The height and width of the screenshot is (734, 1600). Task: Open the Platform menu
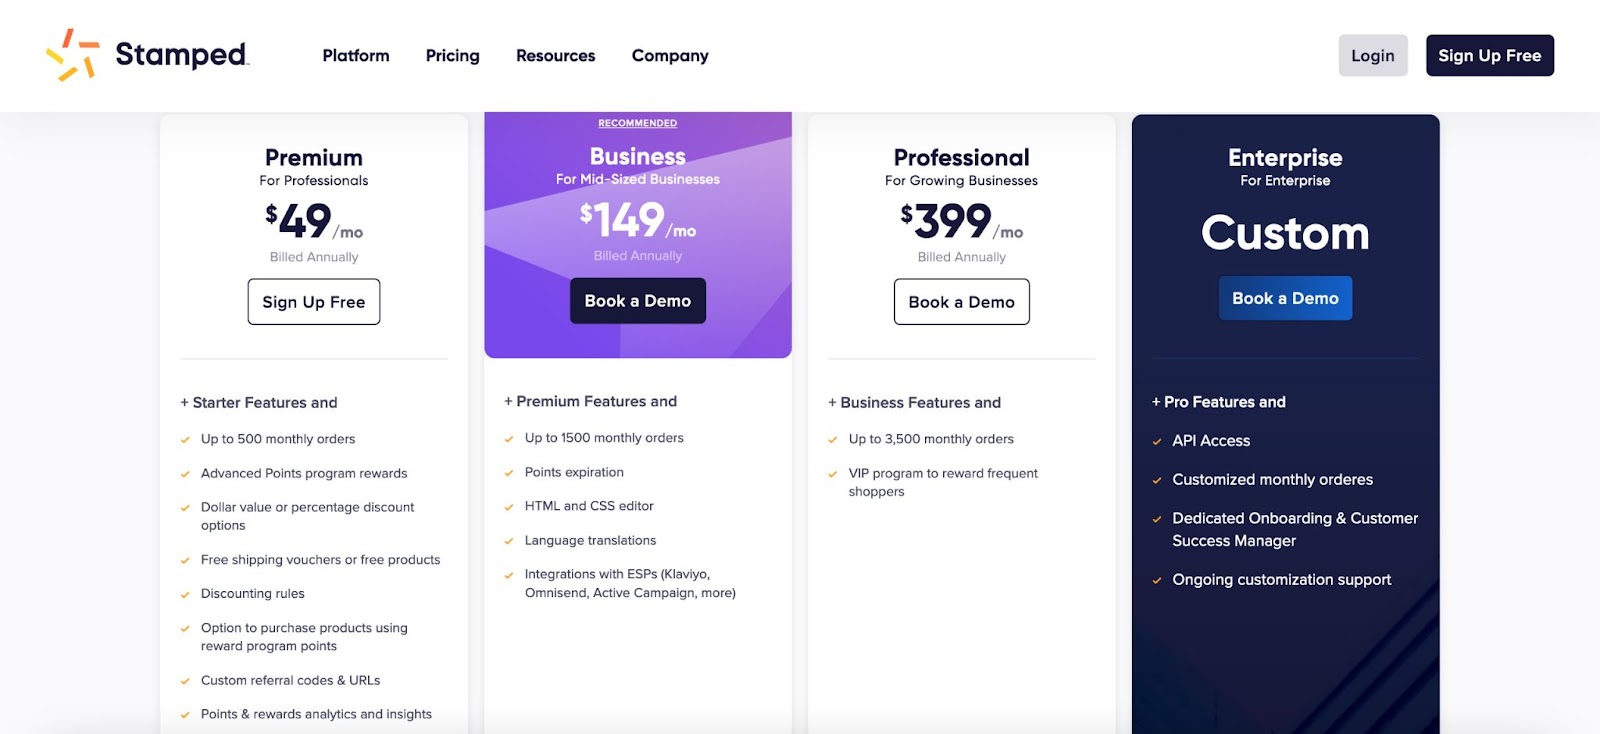pos(355,56)
